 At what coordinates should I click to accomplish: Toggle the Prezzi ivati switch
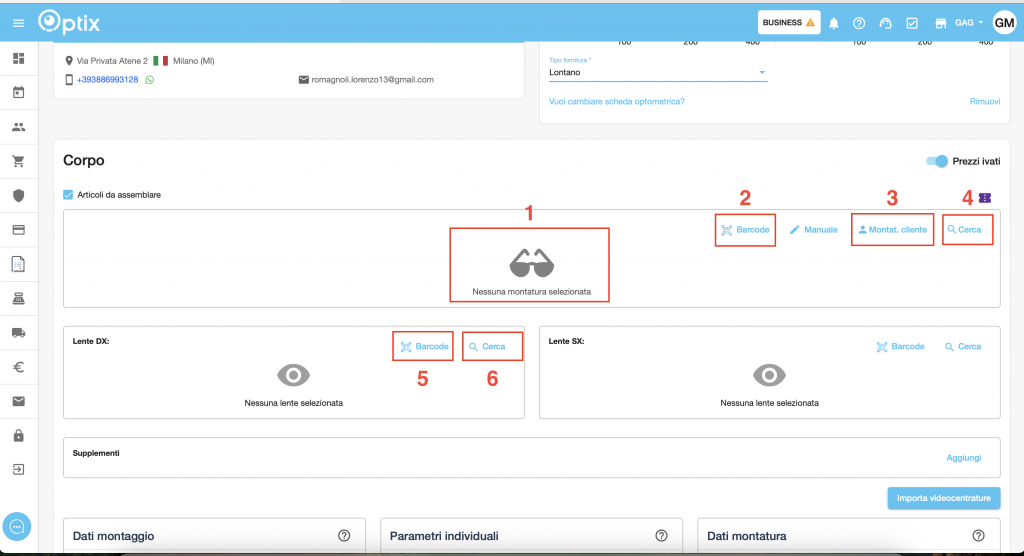937,161
